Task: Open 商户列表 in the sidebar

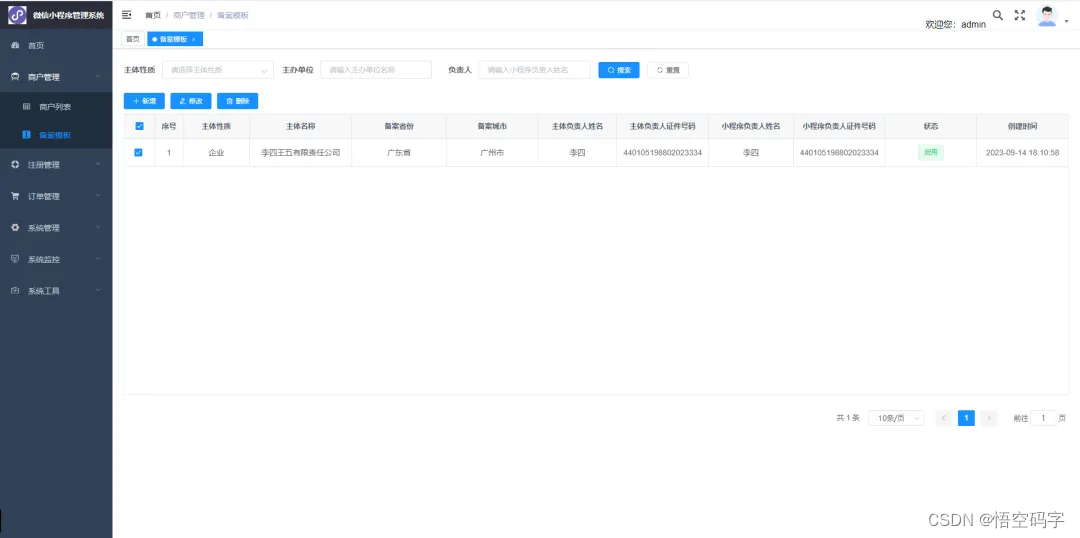Action: point(56,107)
